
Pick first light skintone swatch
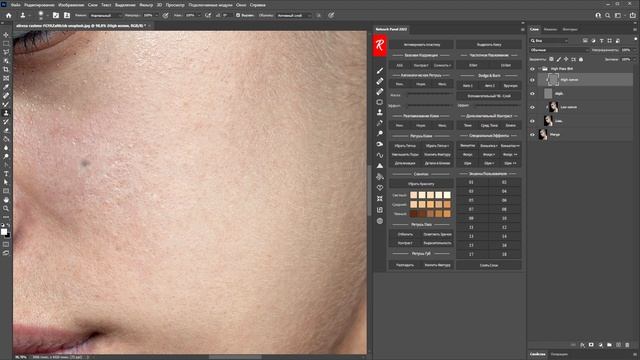[413, 195]
